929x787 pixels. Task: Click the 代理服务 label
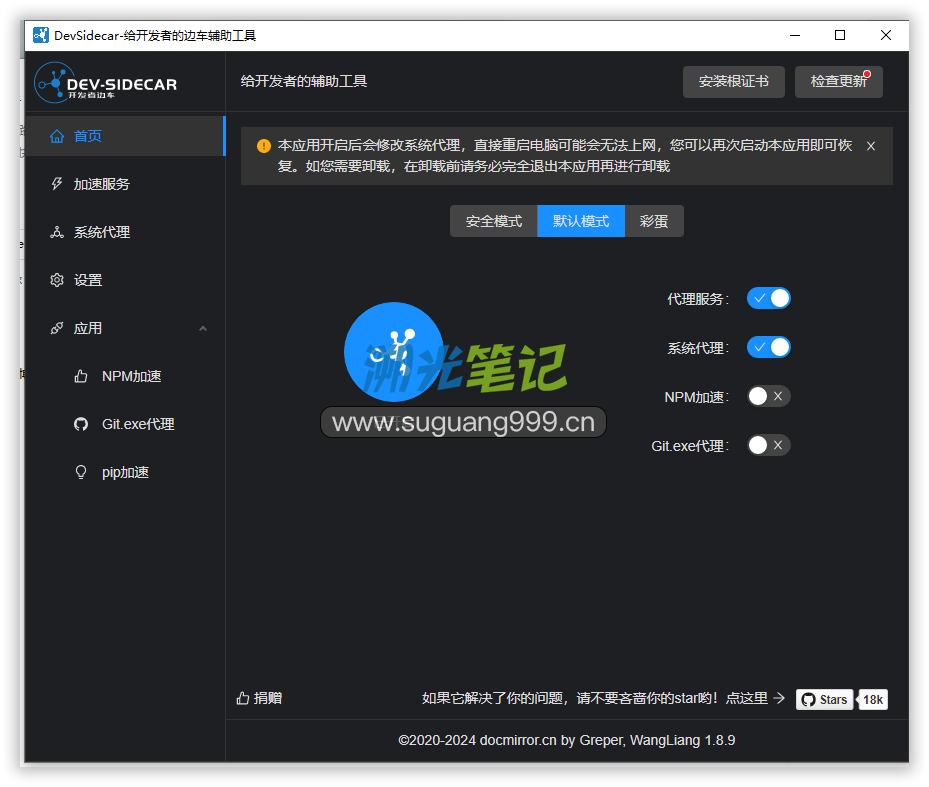tap(698, 299)
